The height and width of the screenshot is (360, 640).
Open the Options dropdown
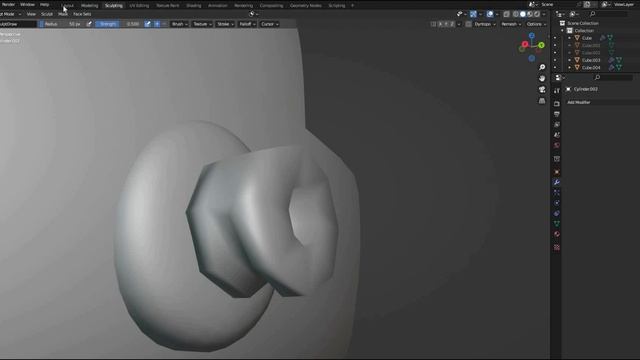click(536, 24)
